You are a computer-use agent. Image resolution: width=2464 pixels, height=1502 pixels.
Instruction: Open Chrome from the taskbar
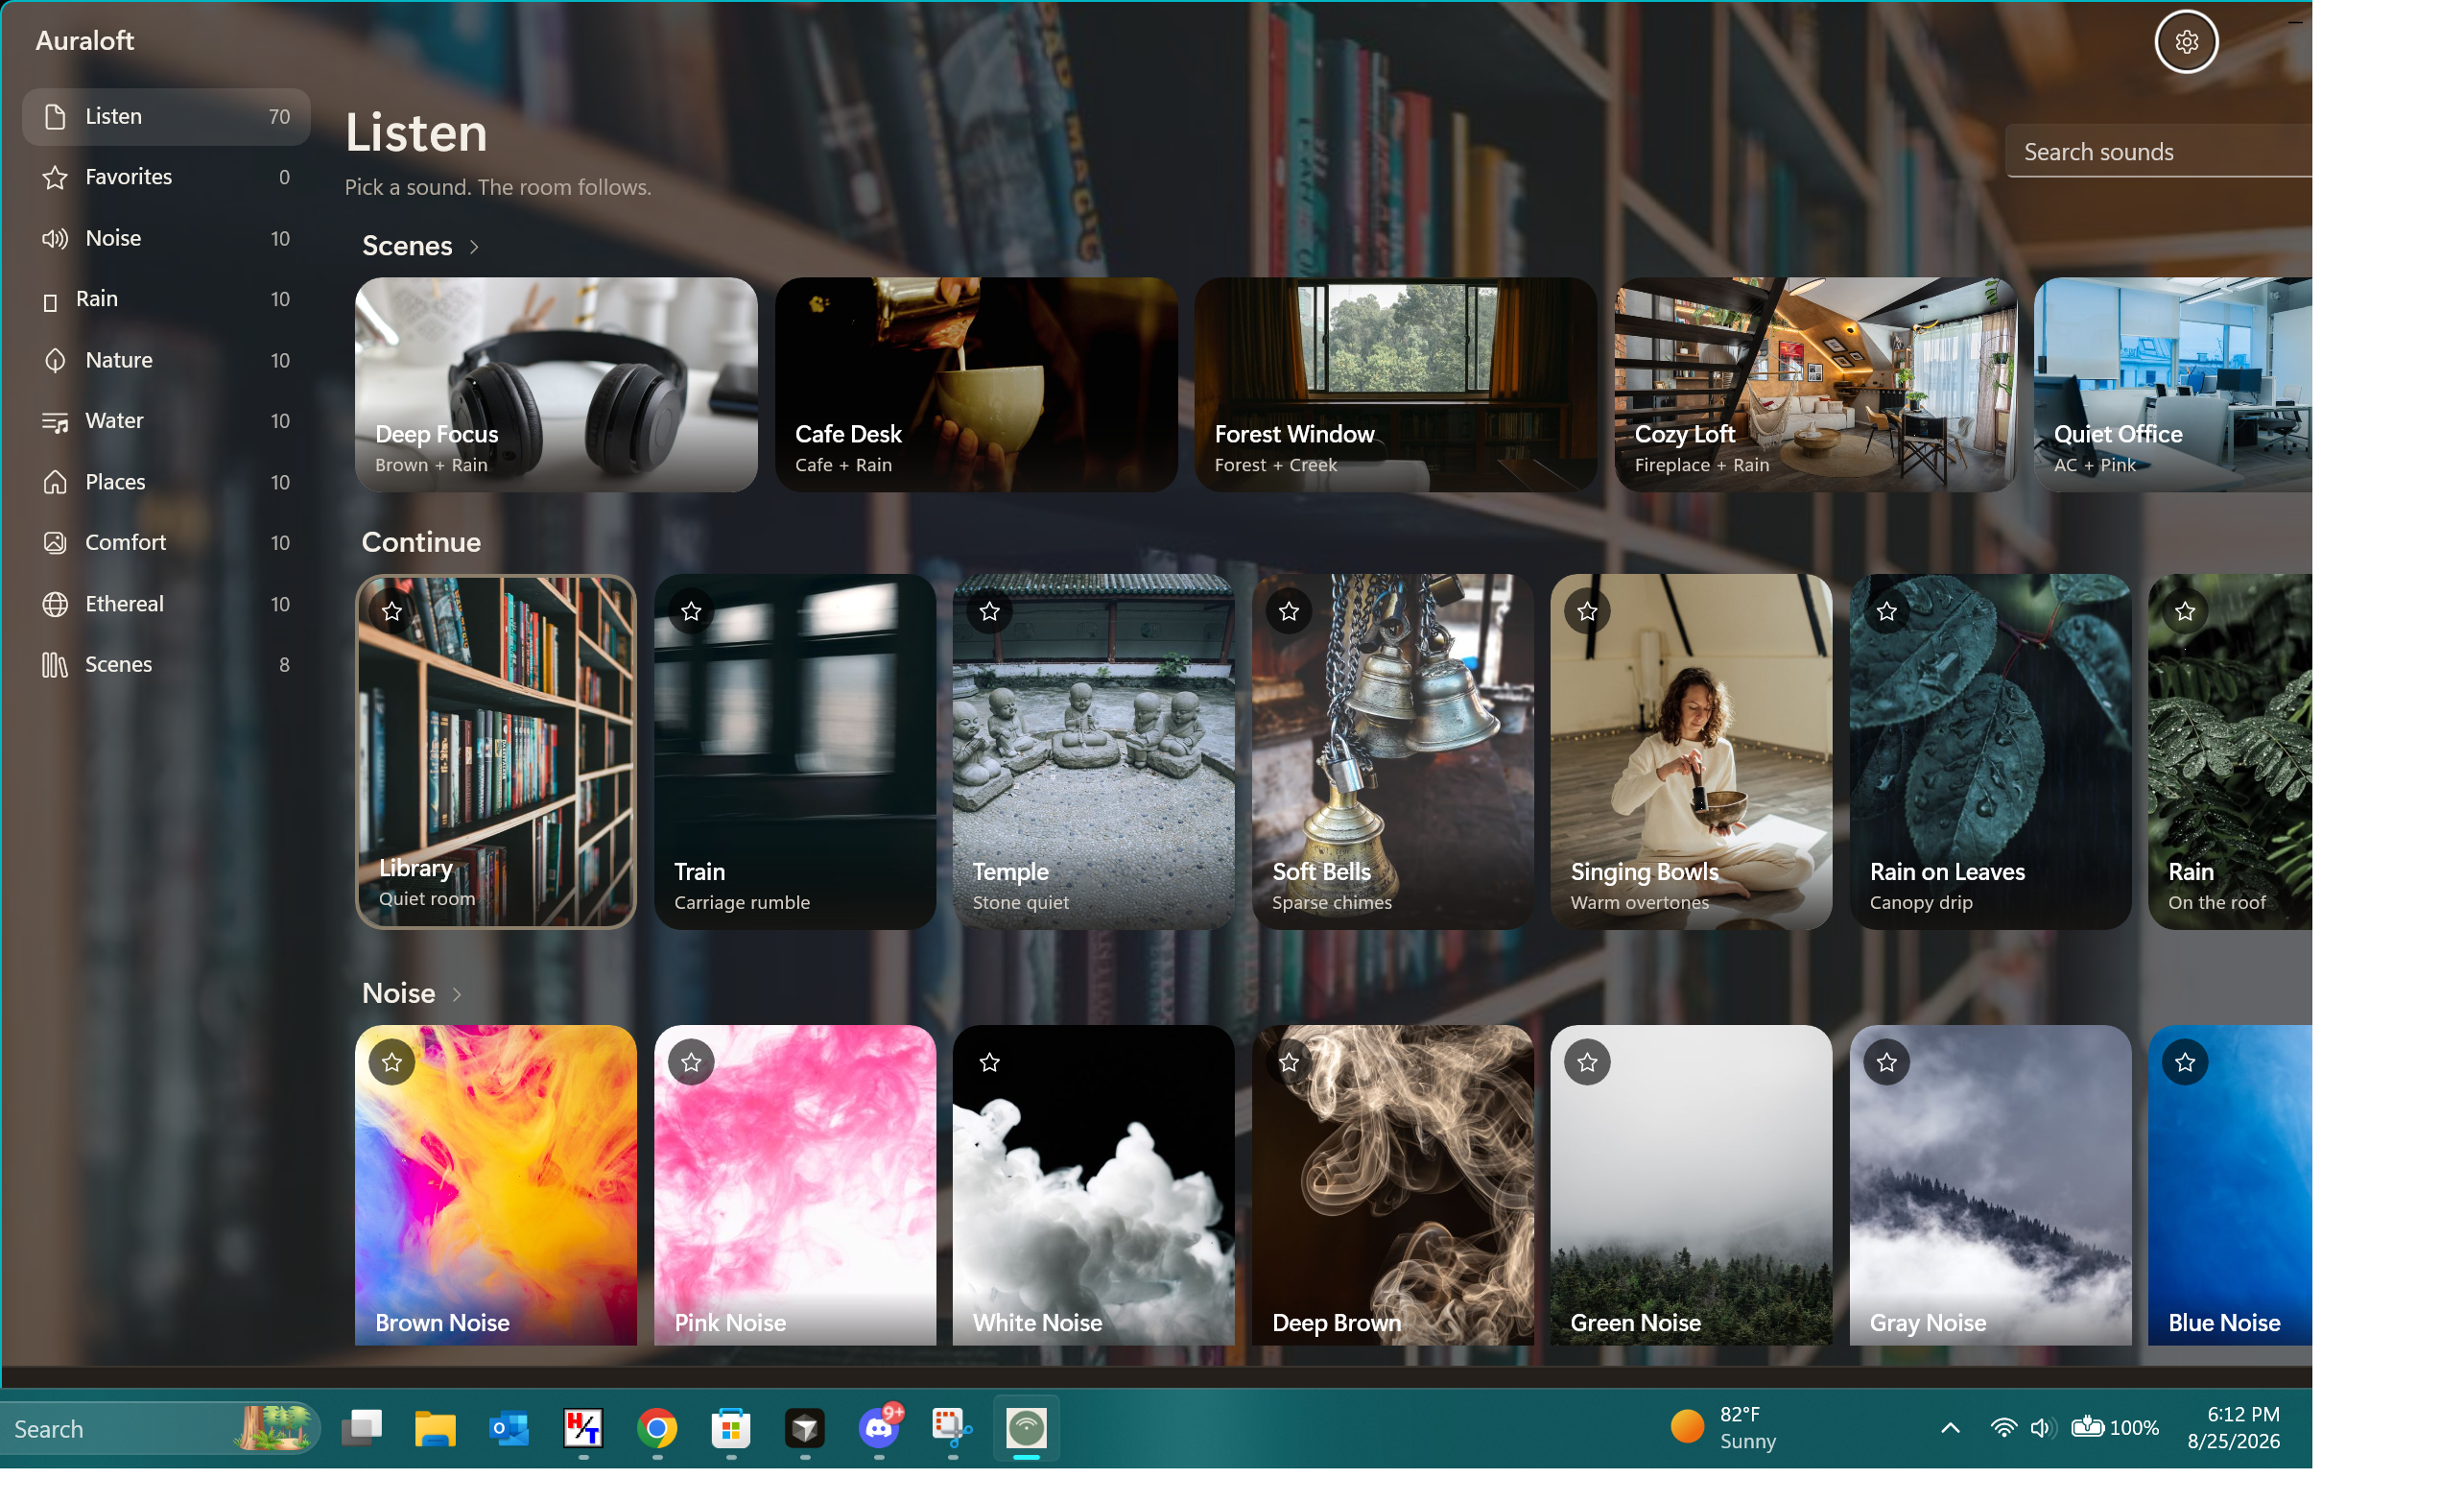[x=657, y=1428]
